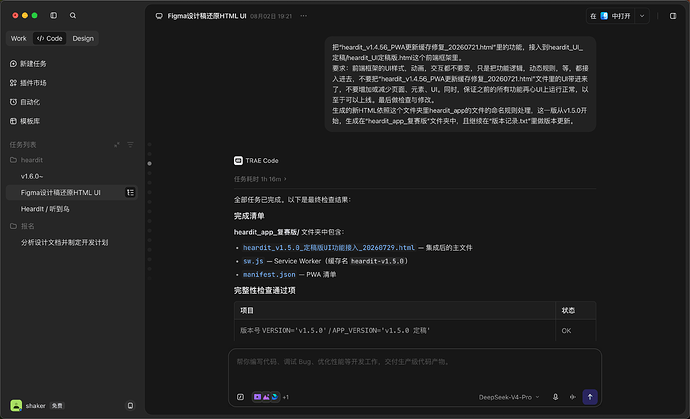Open the task list filter icon
This screenshot has height=419, width=690.
tap(130, 145)
